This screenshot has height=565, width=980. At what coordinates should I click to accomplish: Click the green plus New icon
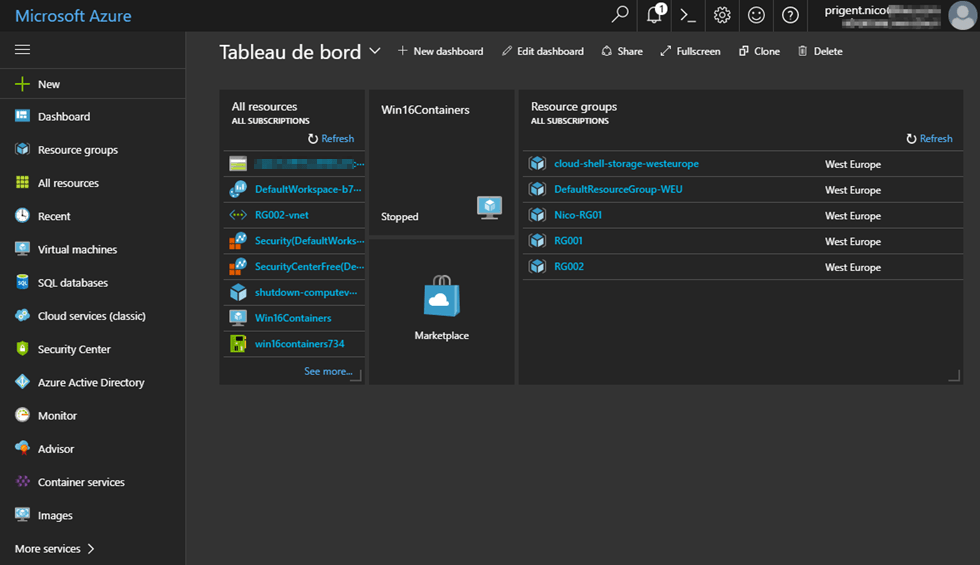coord(22,84)
